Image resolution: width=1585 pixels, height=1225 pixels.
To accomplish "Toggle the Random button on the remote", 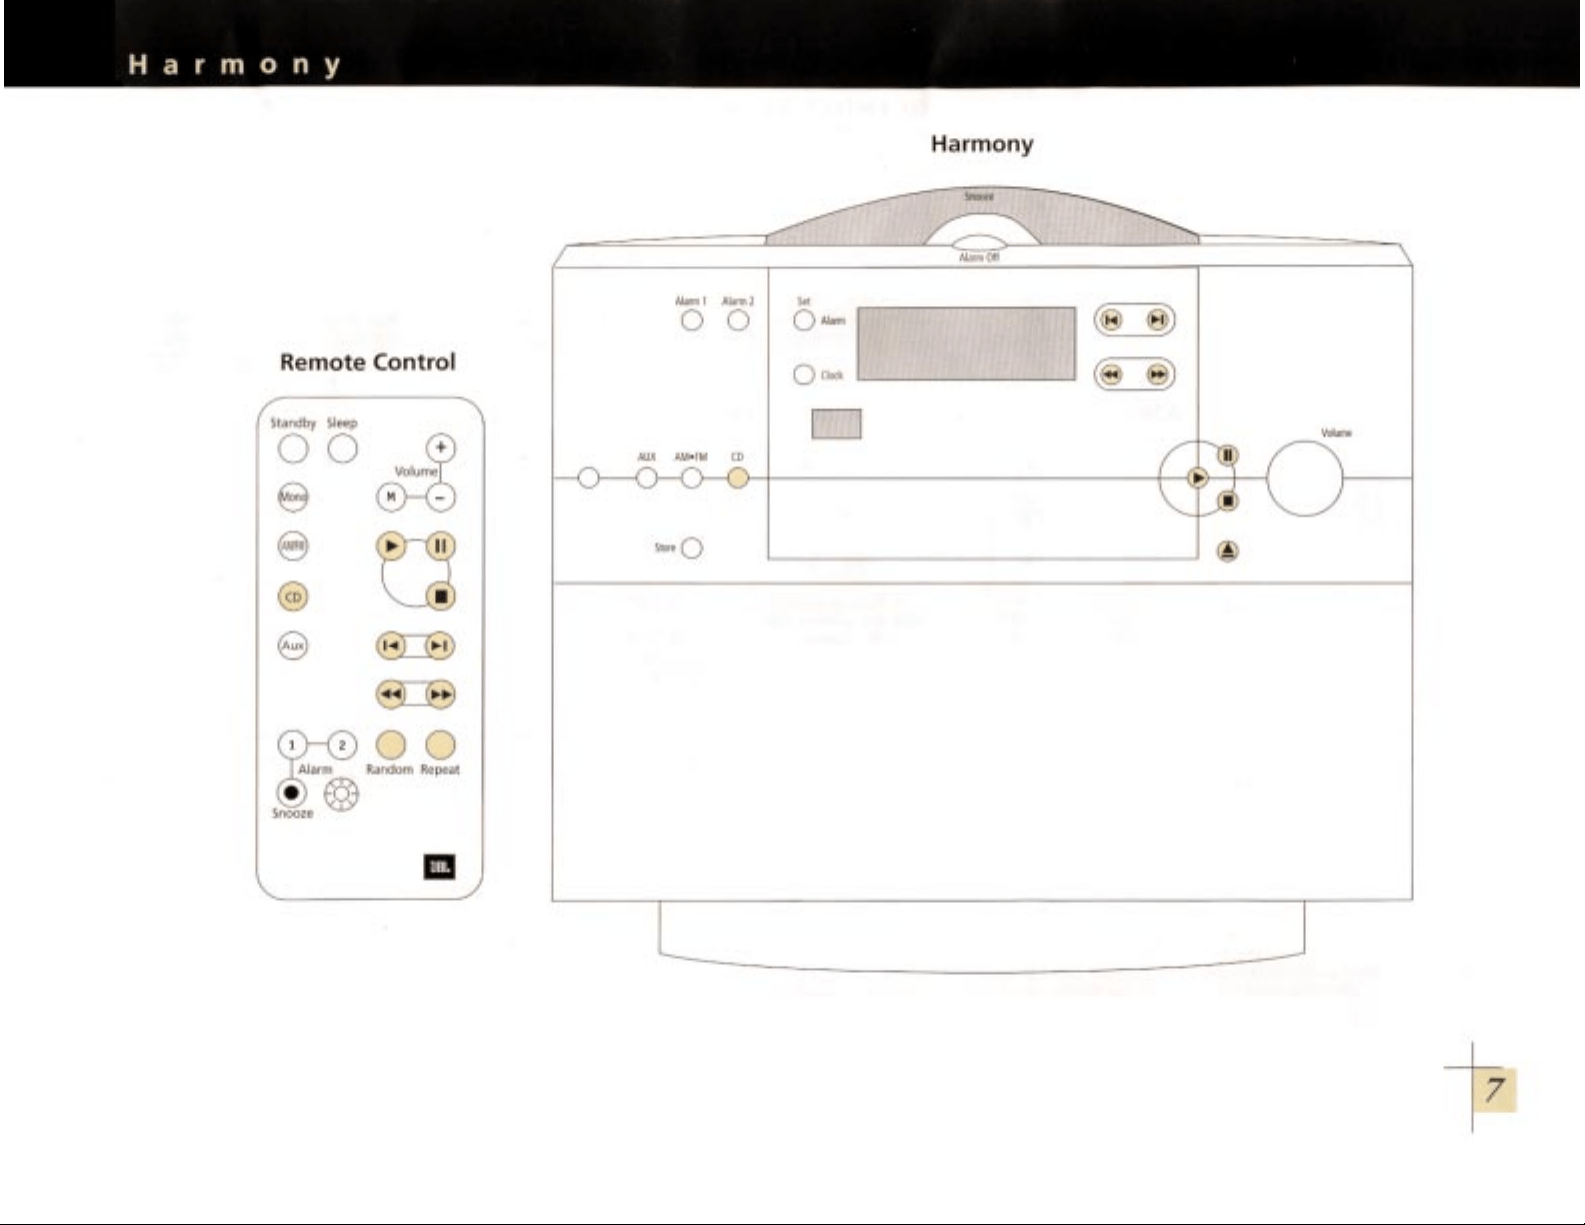I will pos(391,745).
